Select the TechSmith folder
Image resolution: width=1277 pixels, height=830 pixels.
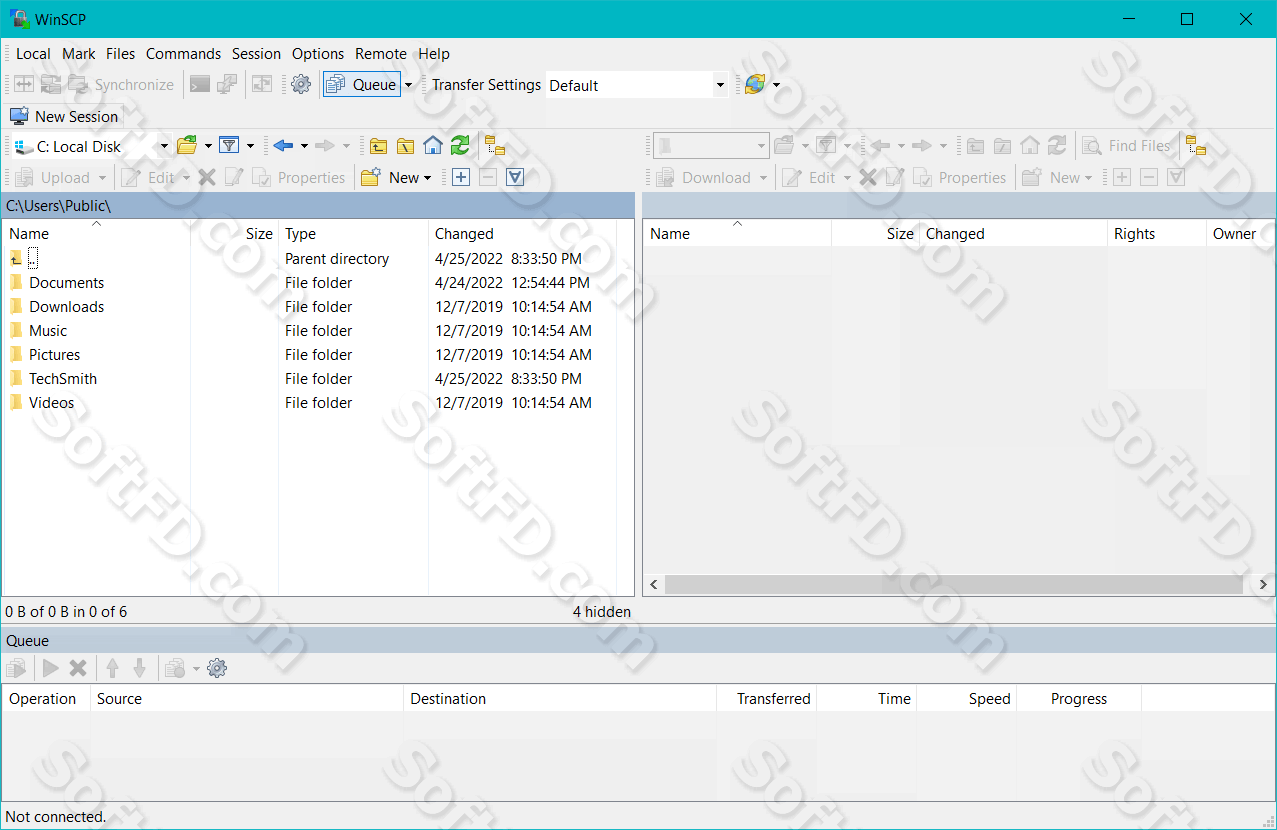click(63, 379)
